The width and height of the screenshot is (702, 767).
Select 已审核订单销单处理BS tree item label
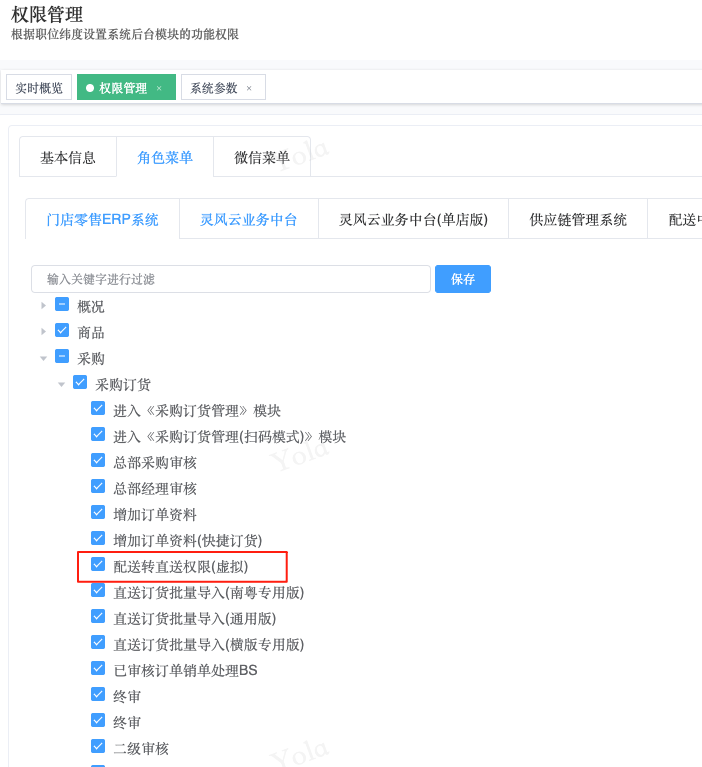coord(185,670)
